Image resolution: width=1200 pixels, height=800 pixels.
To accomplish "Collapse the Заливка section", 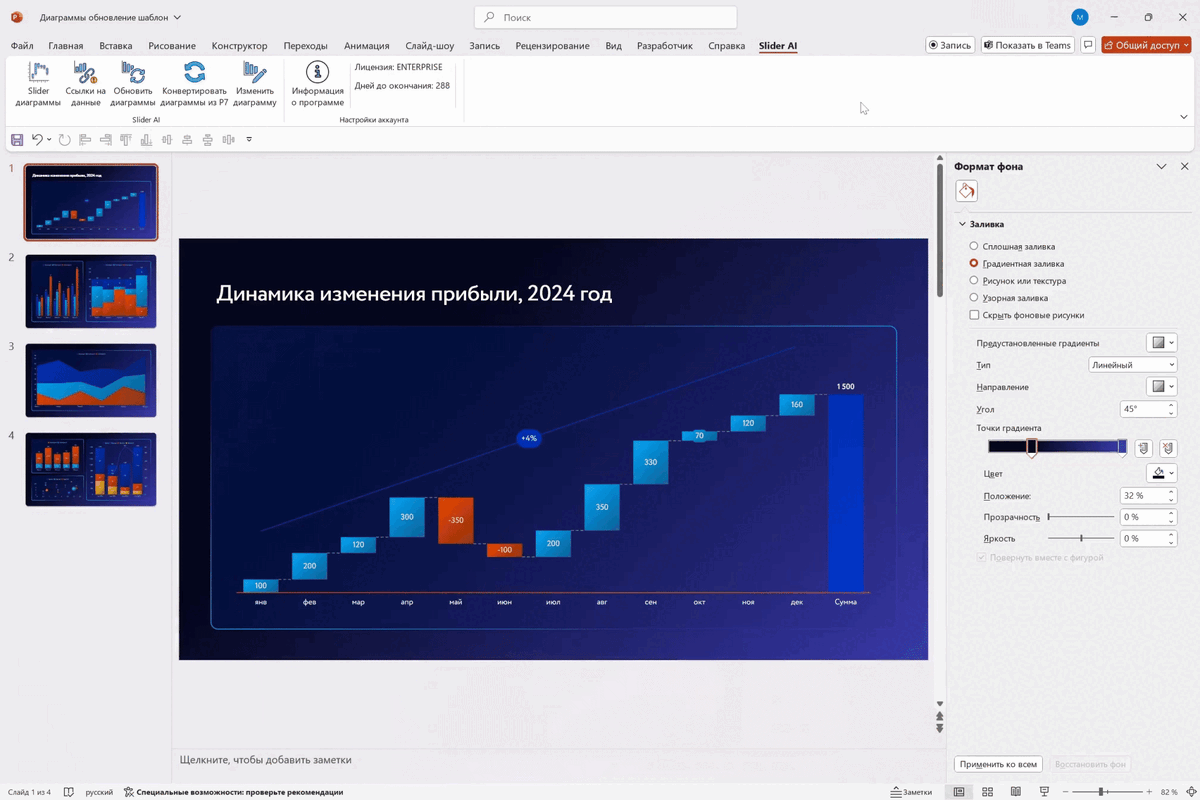I will point(963,224).
